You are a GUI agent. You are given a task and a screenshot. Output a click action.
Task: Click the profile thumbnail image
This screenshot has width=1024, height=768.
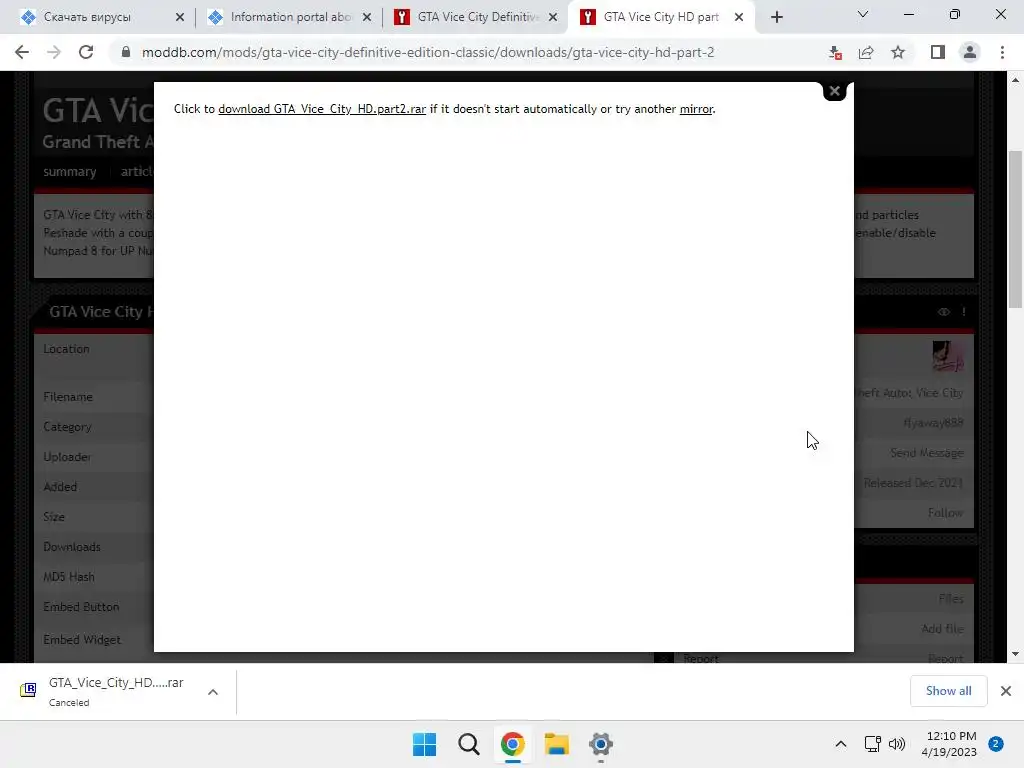pos(948,356)
